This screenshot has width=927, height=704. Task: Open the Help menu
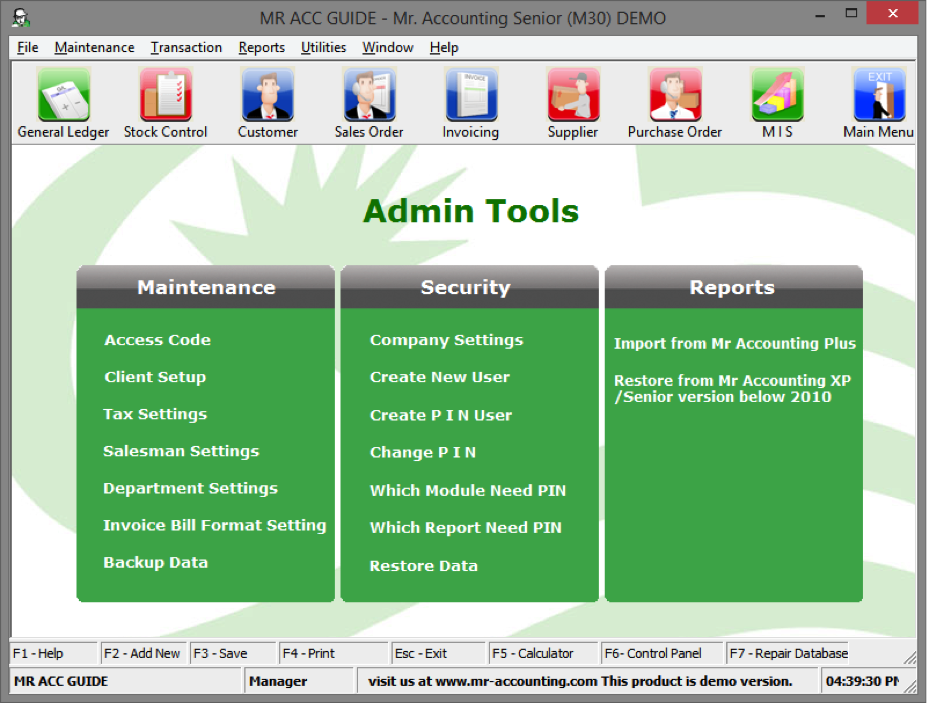(x=444, y=47)
